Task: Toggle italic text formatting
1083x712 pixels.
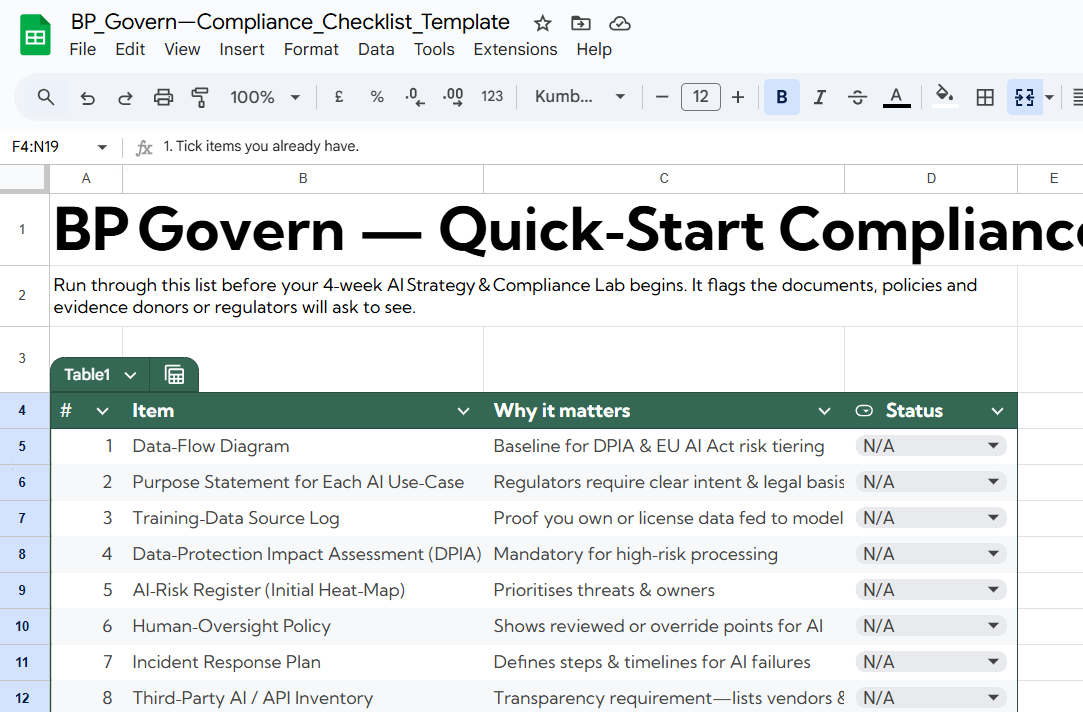Action: pos(819,97)
